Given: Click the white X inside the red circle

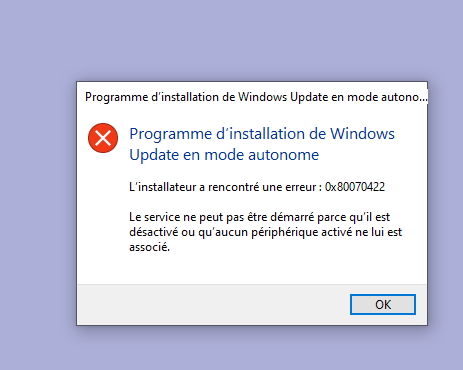Looking at the screenshot, I should pos(103,138).
